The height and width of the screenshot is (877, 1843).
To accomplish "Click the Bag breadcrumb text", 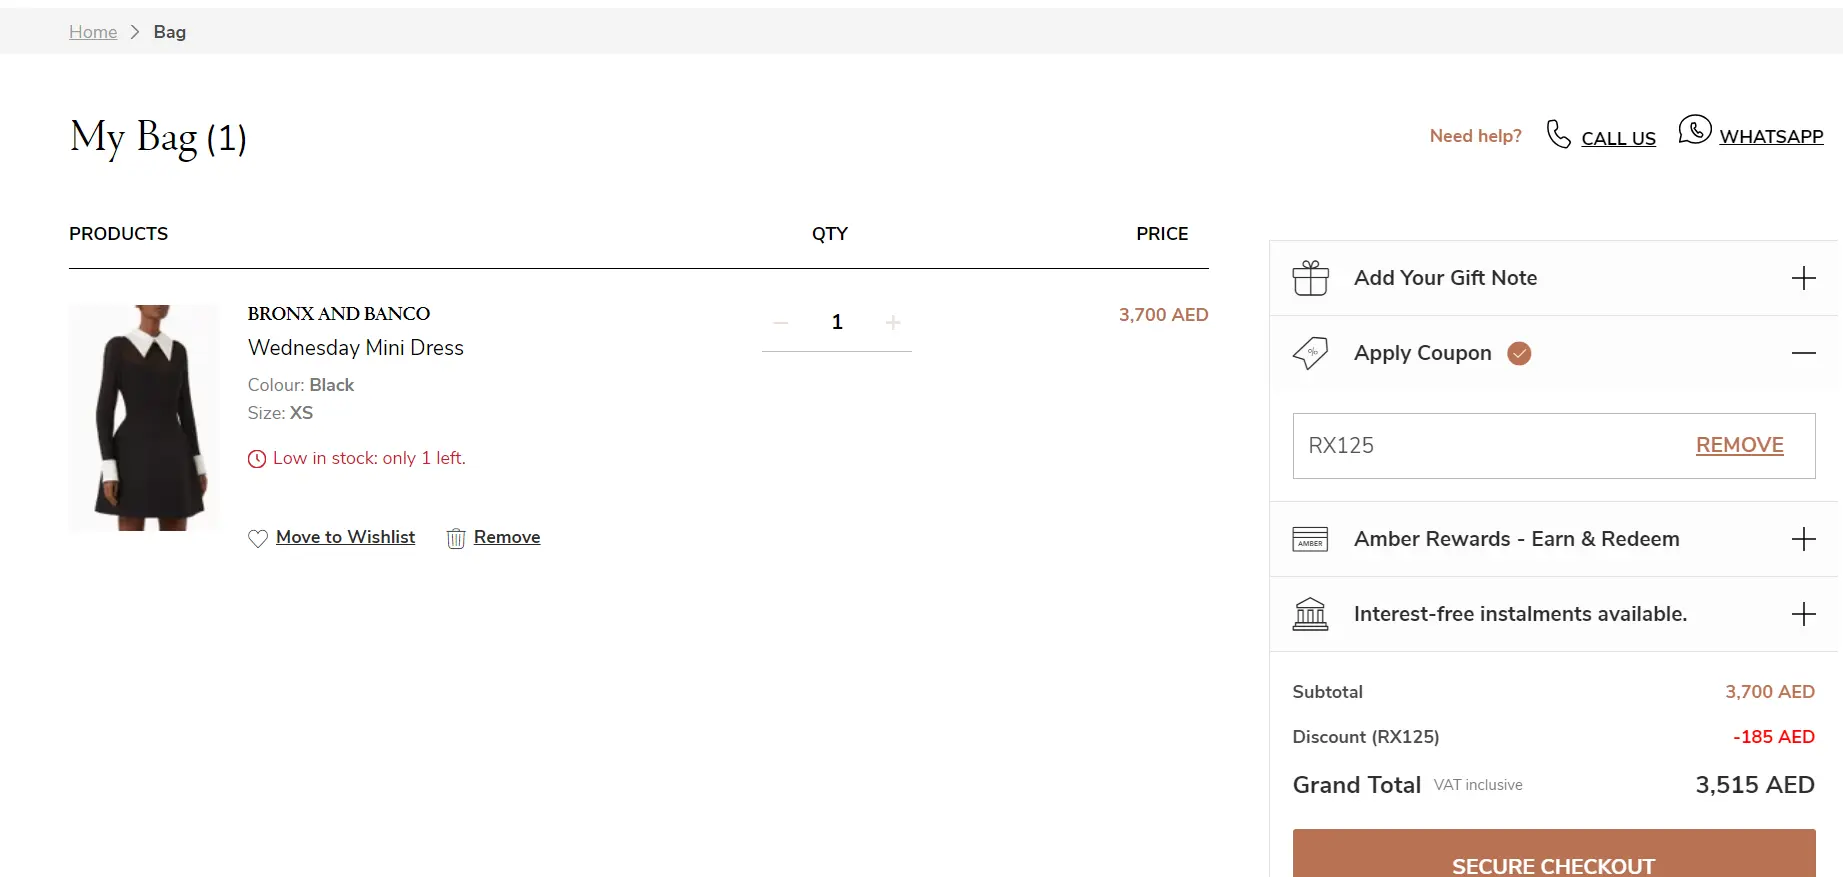I will tap(170, 32).
